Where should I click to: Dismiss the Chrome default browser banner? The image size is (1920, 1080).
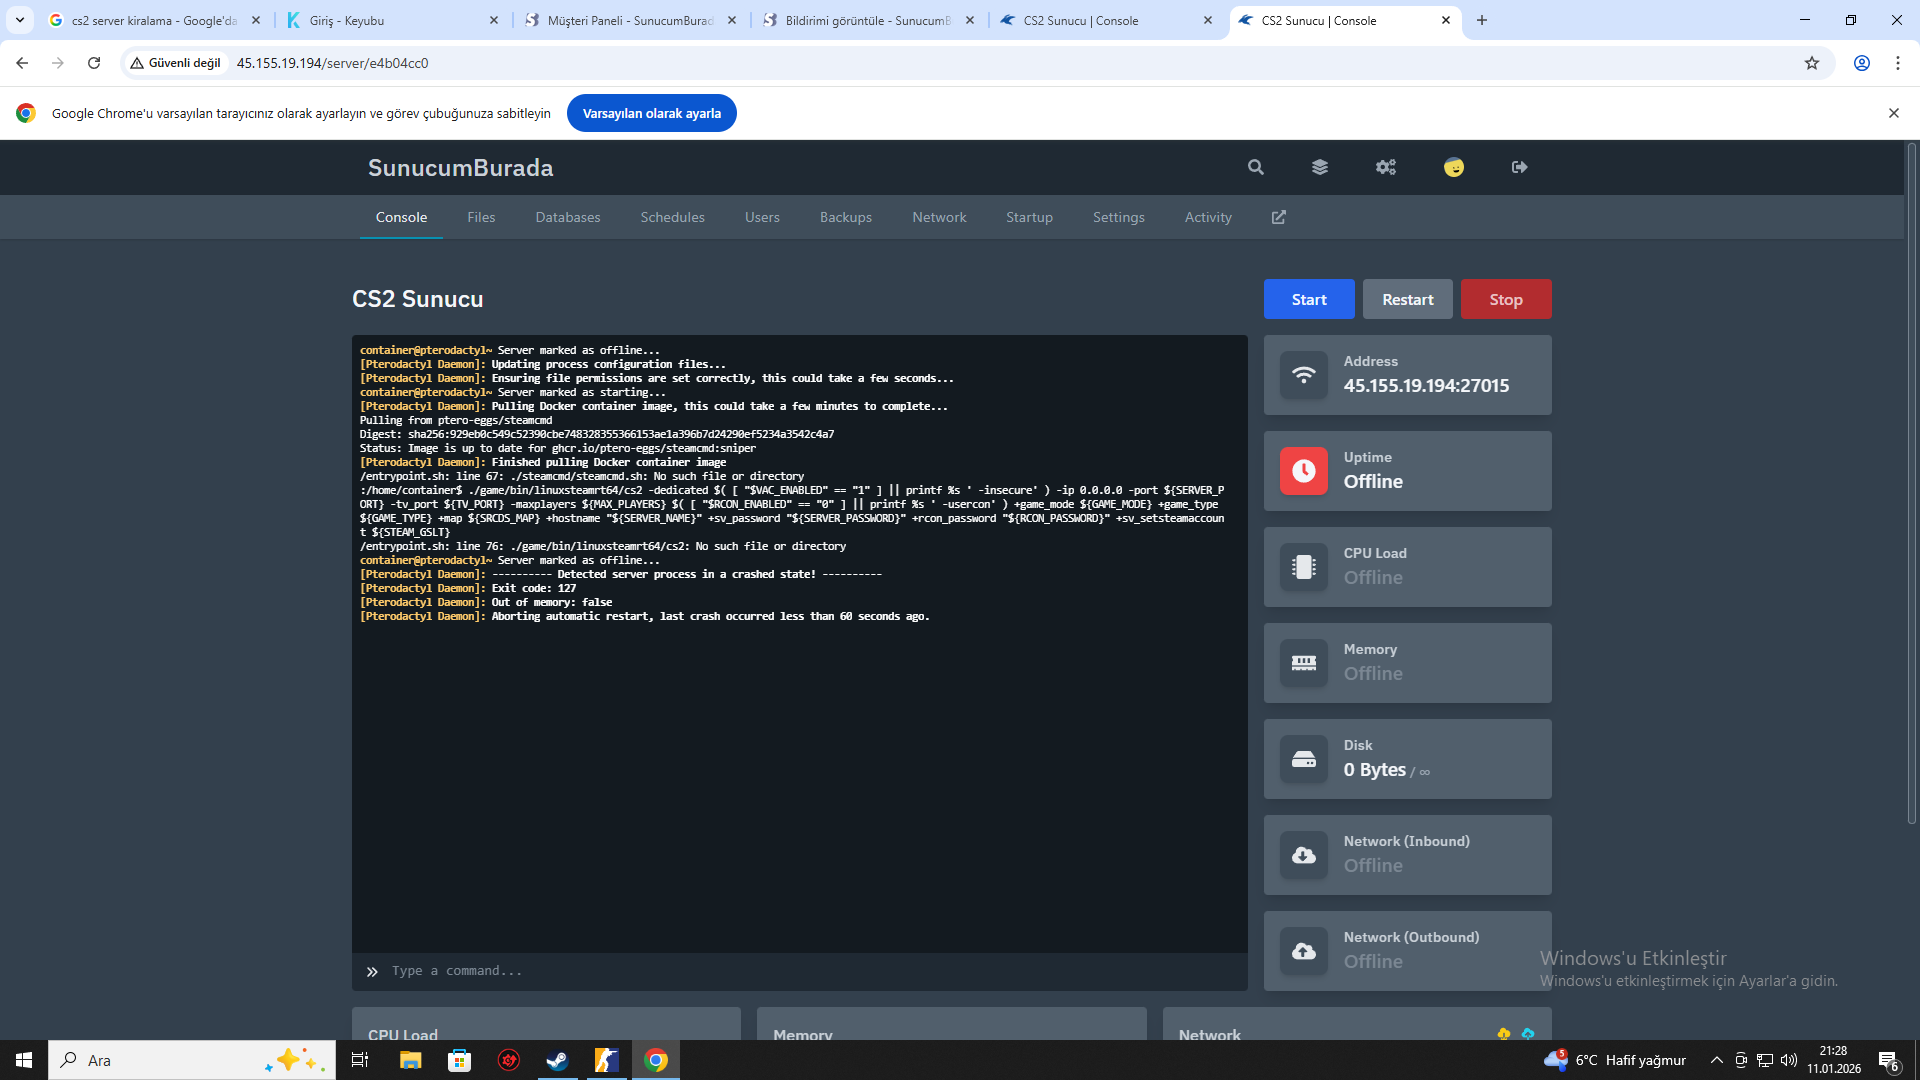pos(1894,113)
